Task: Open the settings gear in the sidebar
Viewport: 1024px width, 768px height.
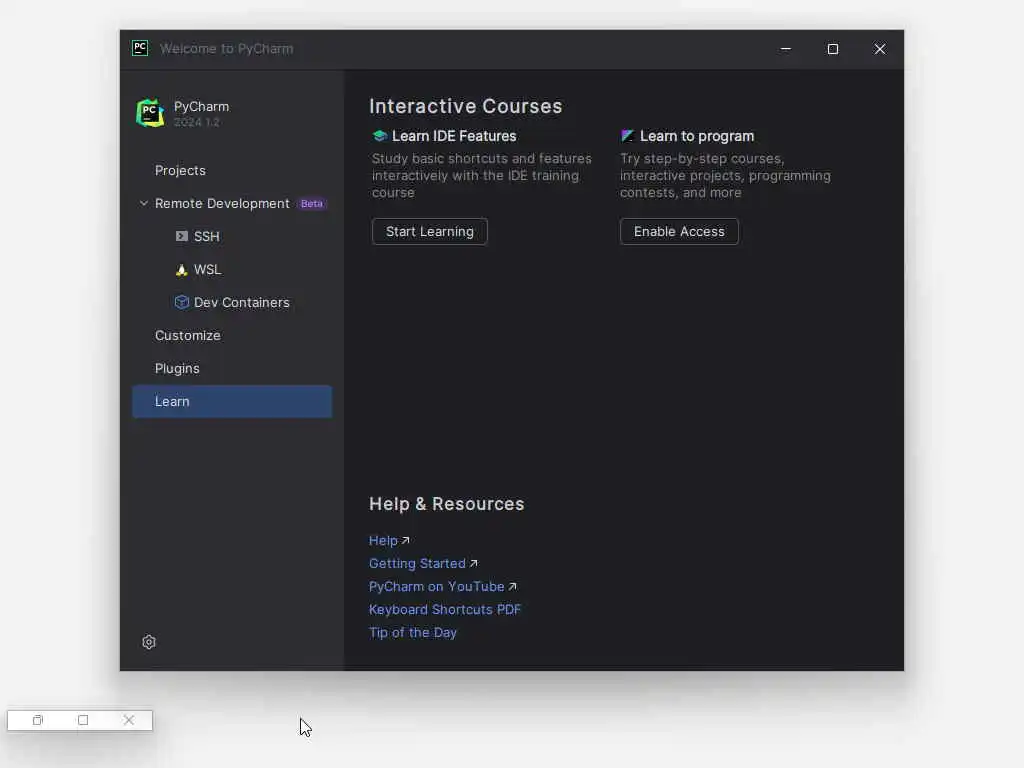Action: pyautogui.click(x=149, y=642)
